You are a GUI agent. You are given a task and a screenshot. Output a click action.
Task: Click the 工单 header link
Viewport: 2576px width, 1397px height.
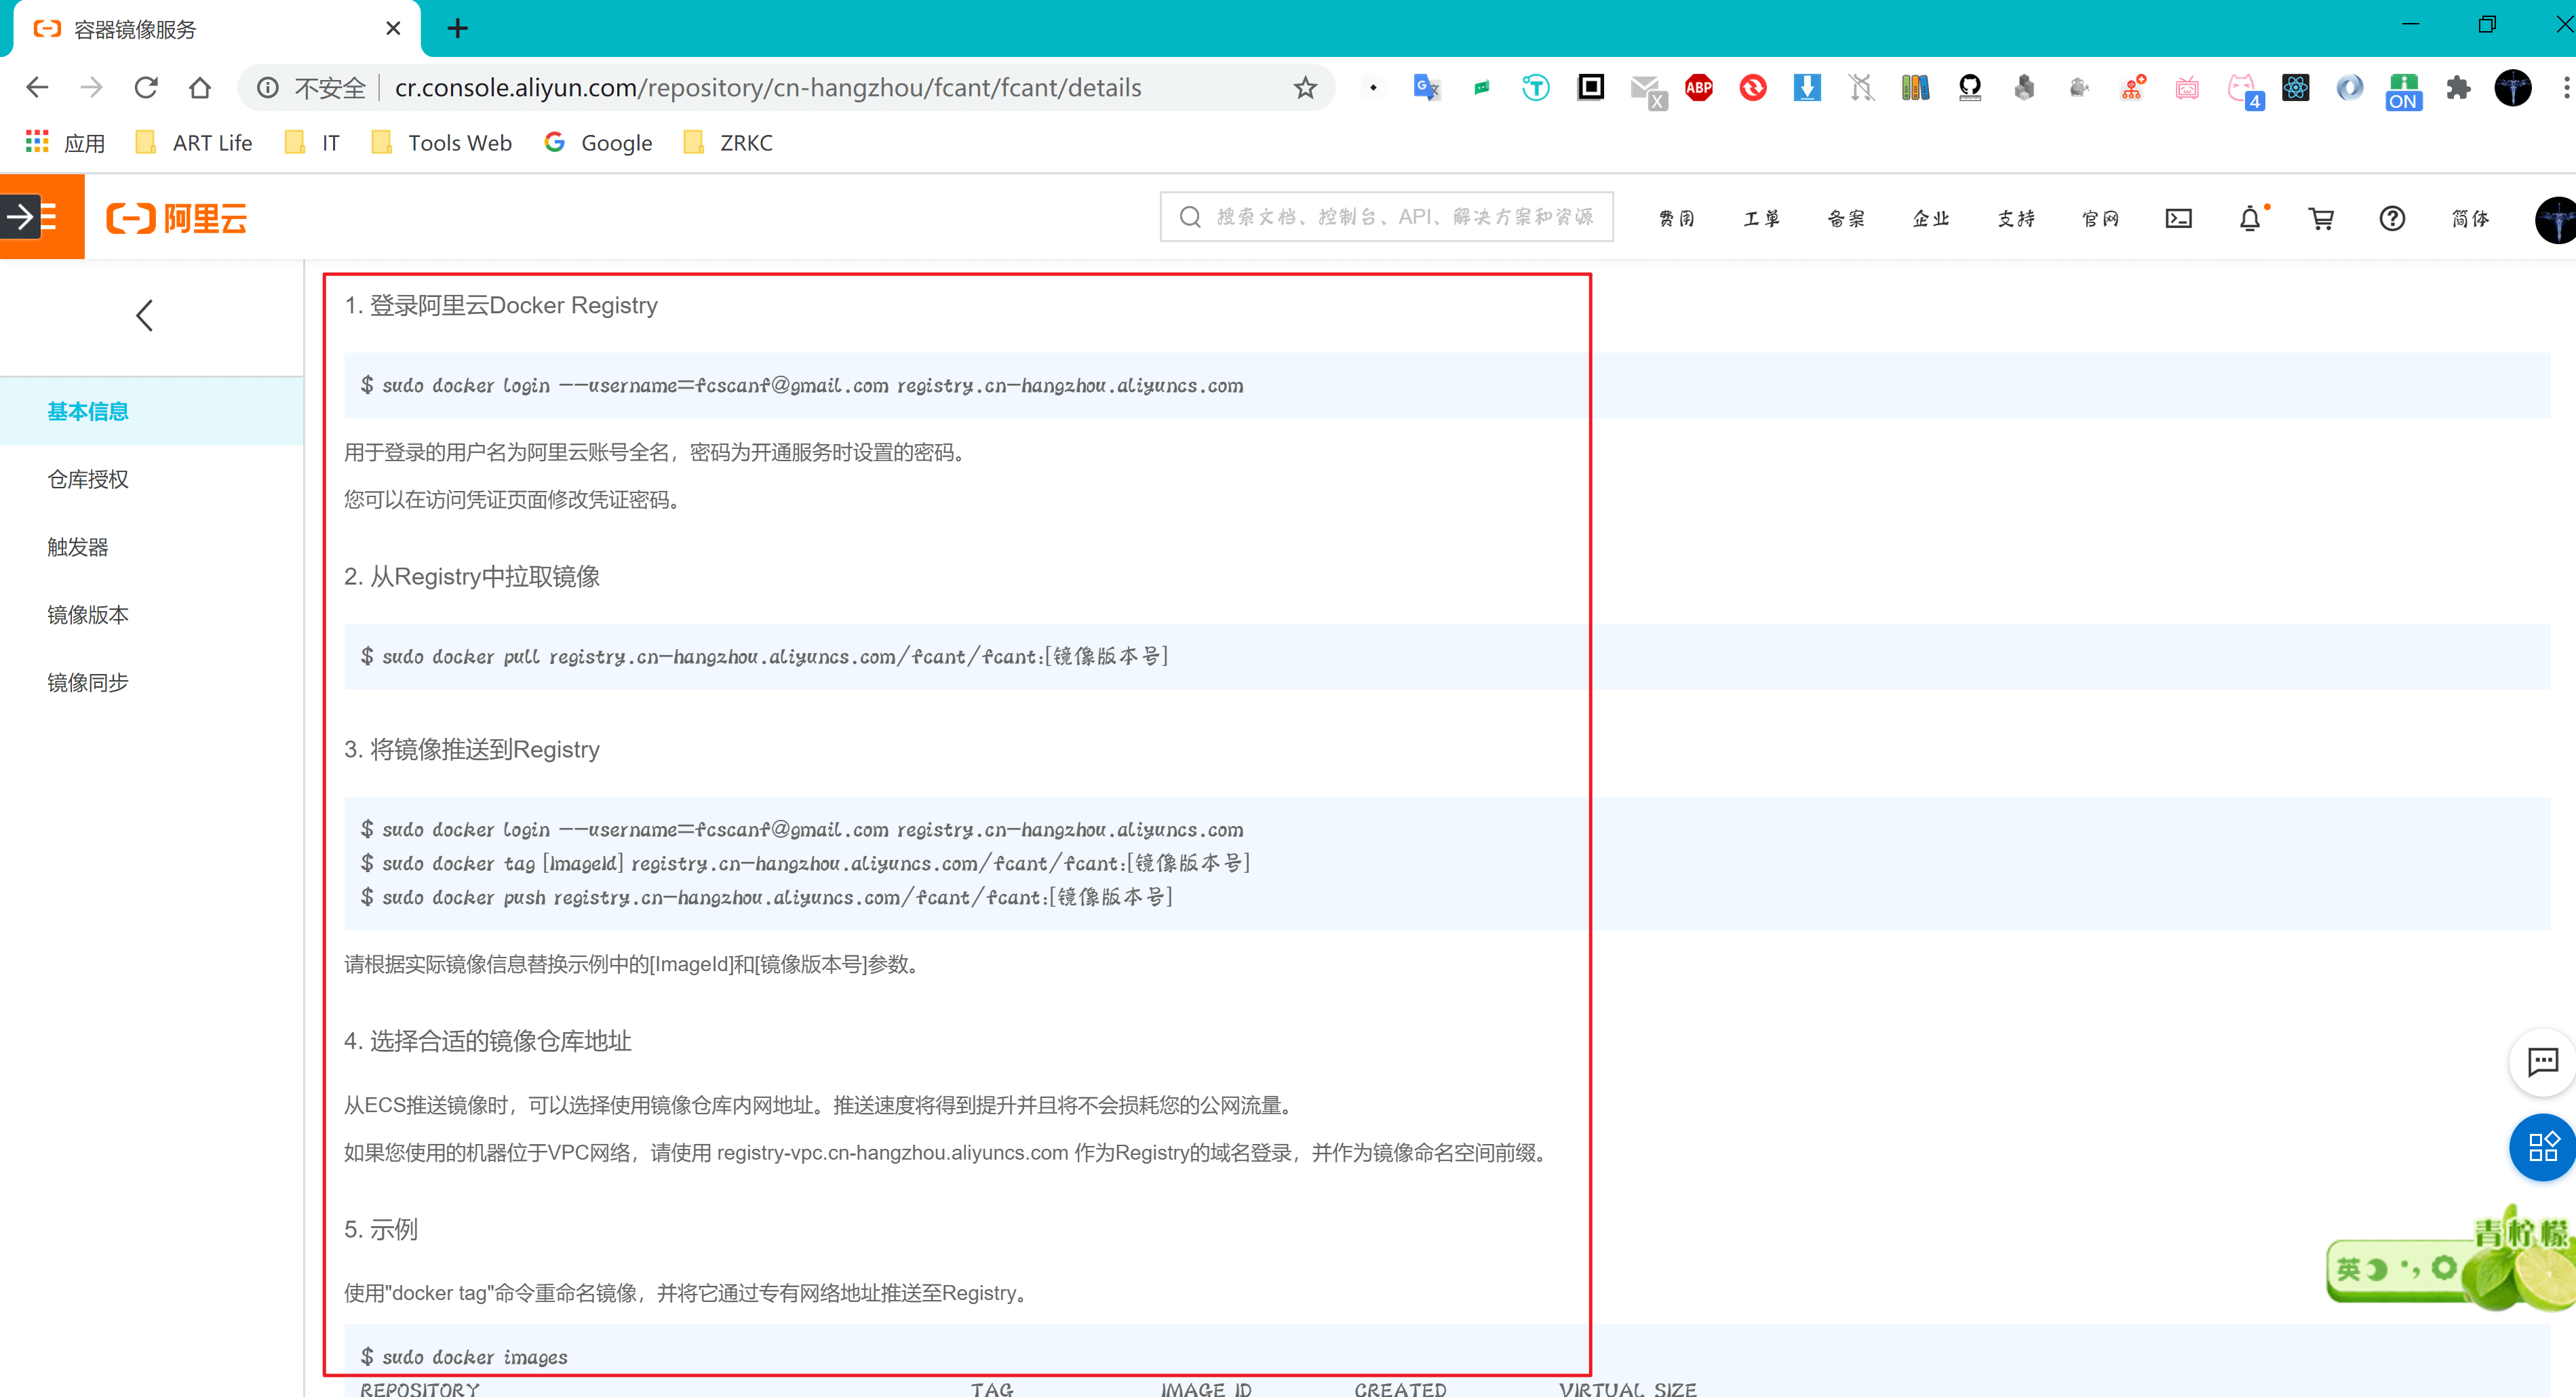click(1761, 218)
